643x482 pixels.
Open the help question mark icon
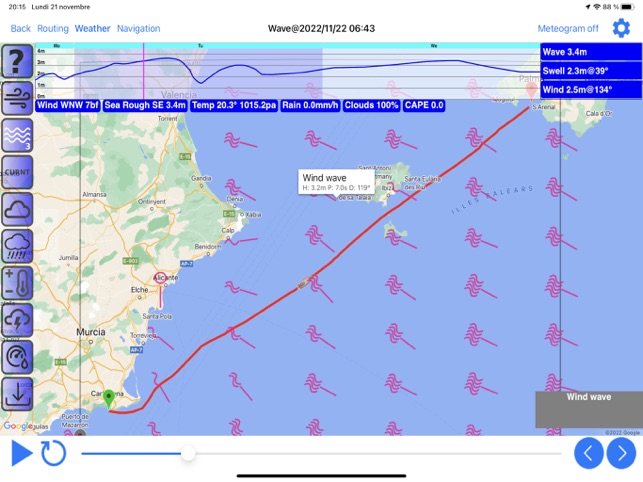tap(17, 62)
